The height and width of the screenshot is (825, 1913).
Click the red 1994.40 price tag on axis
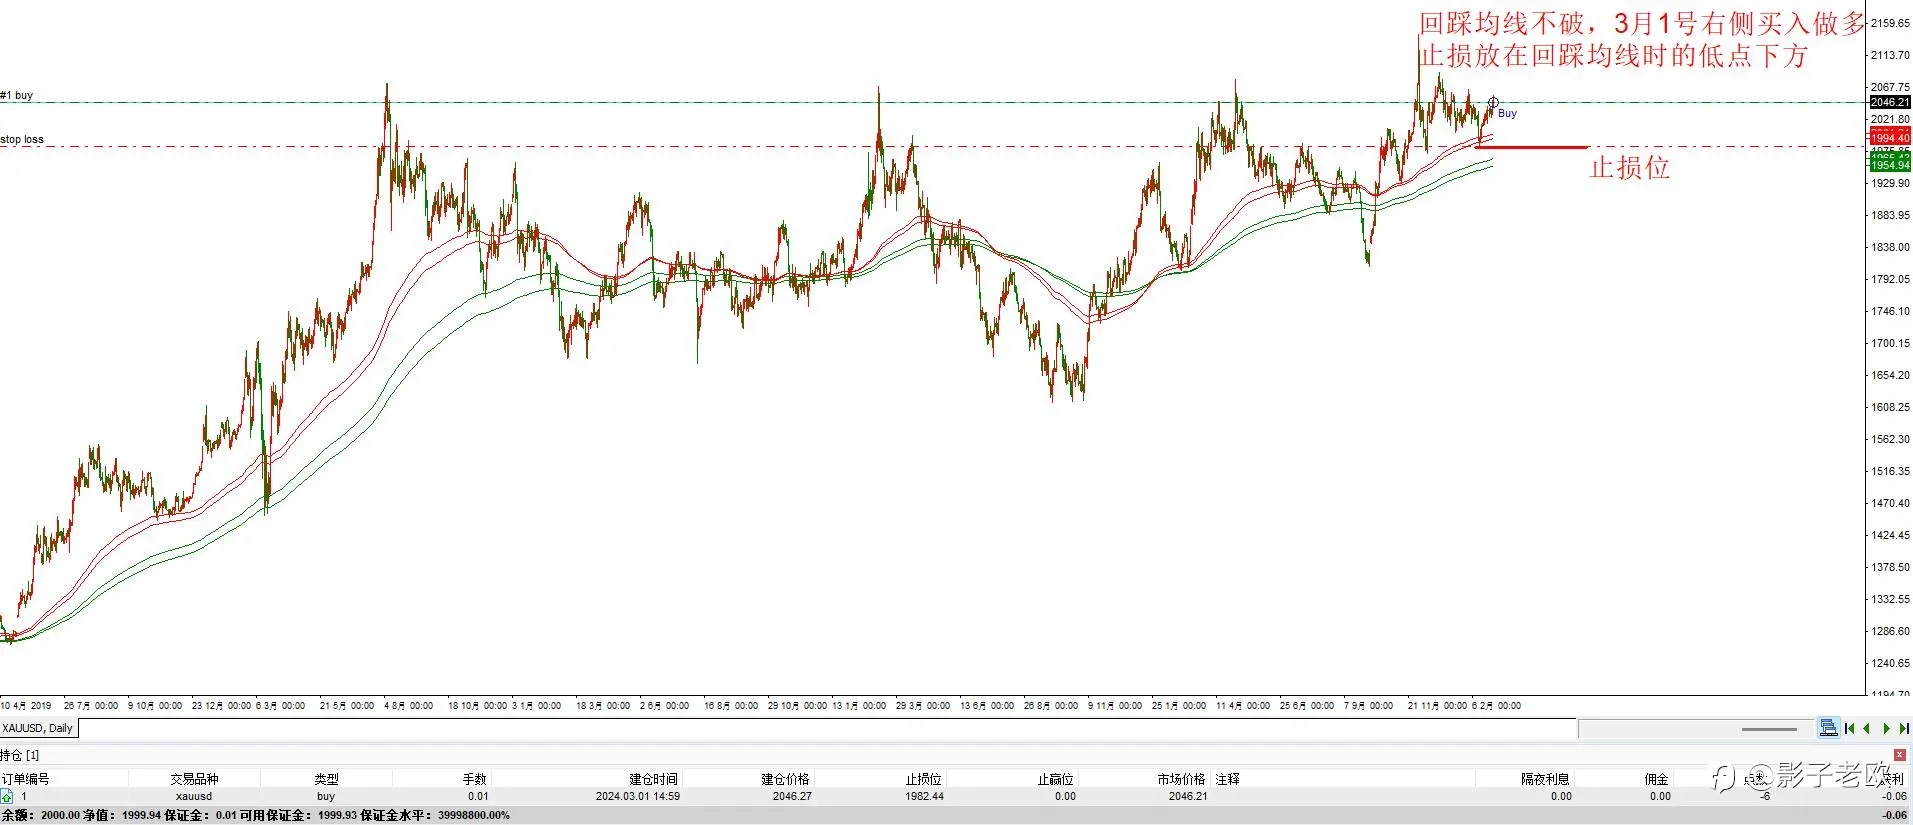pyautogui.click(x=1890, y=139)
